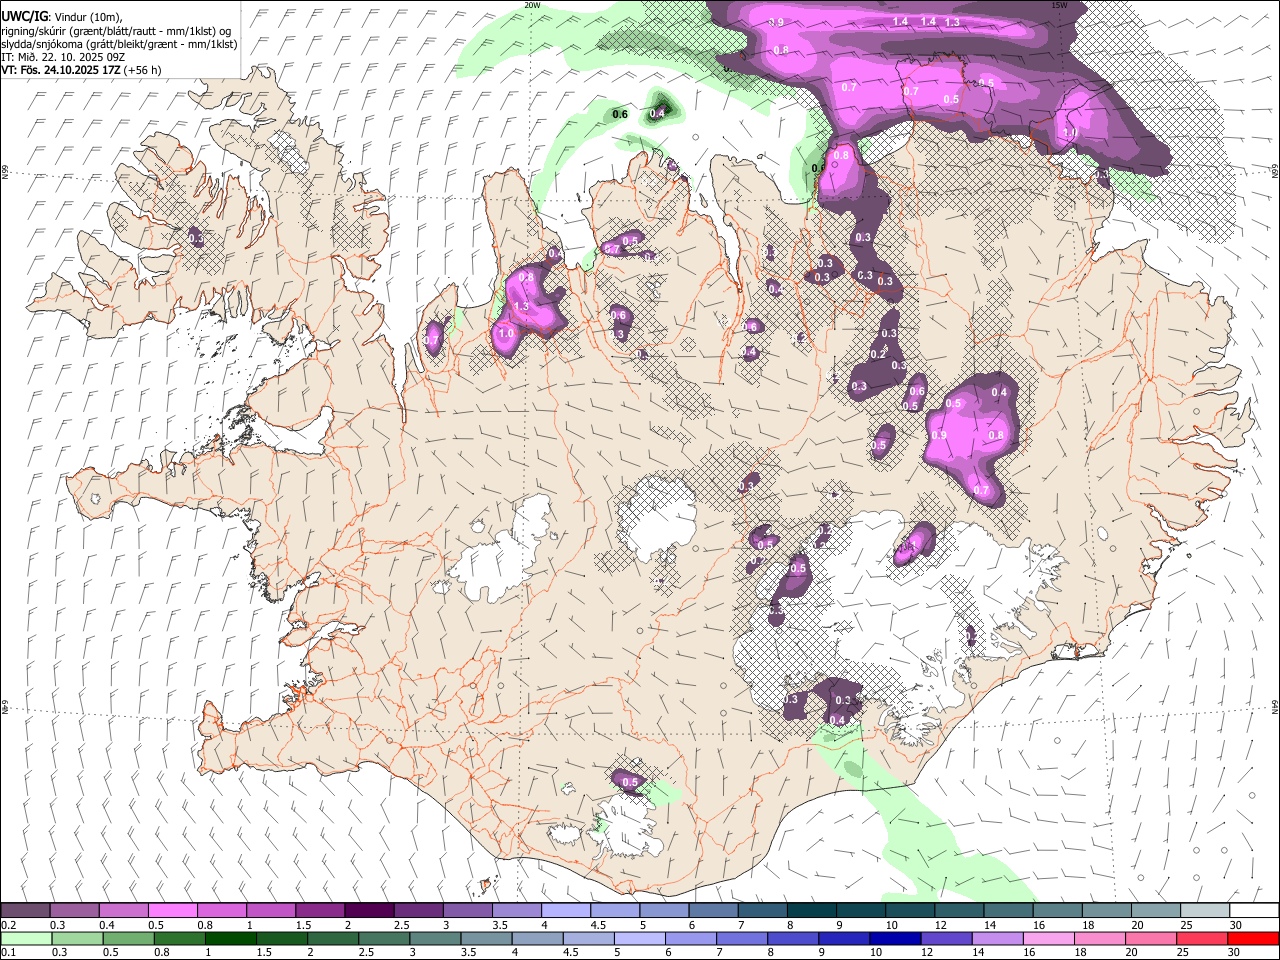
Task: Pick the 3 grey-teal rain scale swatch
Action: pos(435,939)
